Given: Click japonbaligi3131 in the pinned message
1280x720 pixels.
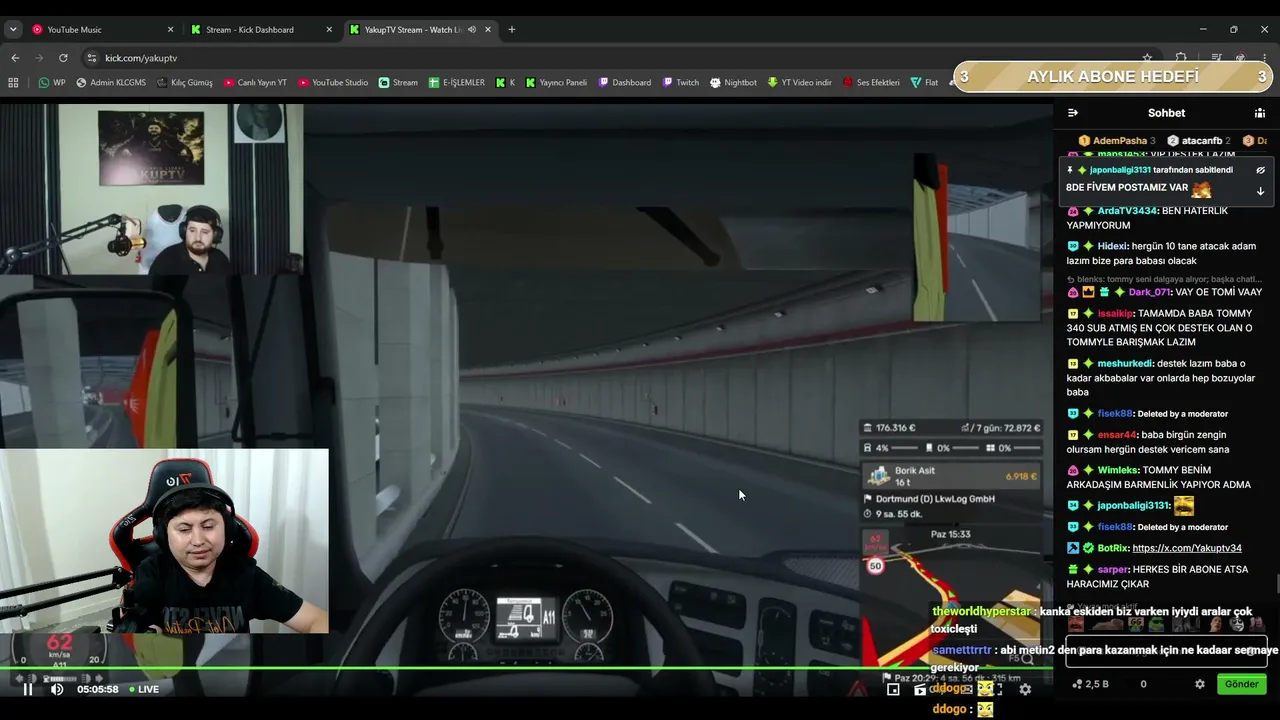Looking at the screenshot, I should pyautogui.click(x=1120, y=170).
